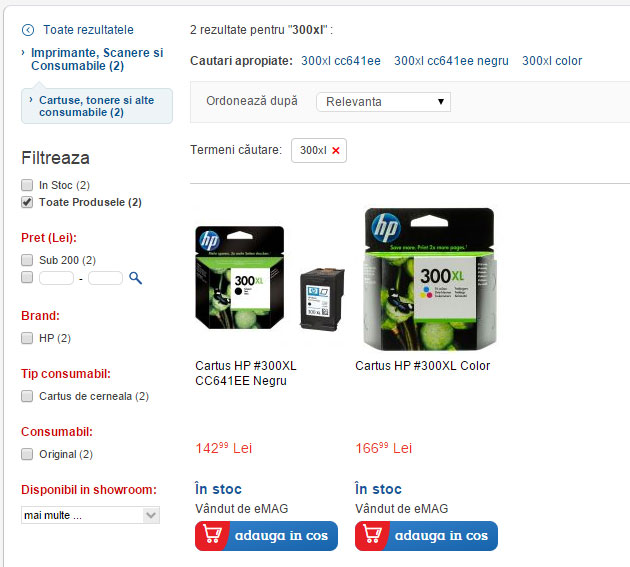Tick the Sub 200 price checkbox
The width and height of the screenshot is (630, 567).
[27, 260]
